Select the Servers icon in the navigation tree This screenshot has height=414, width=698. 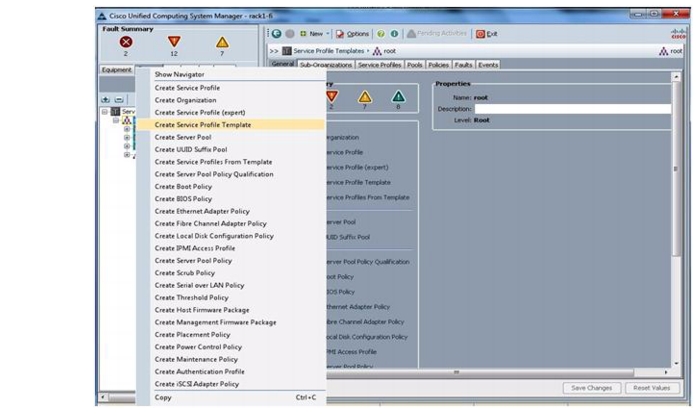(115, 111)
